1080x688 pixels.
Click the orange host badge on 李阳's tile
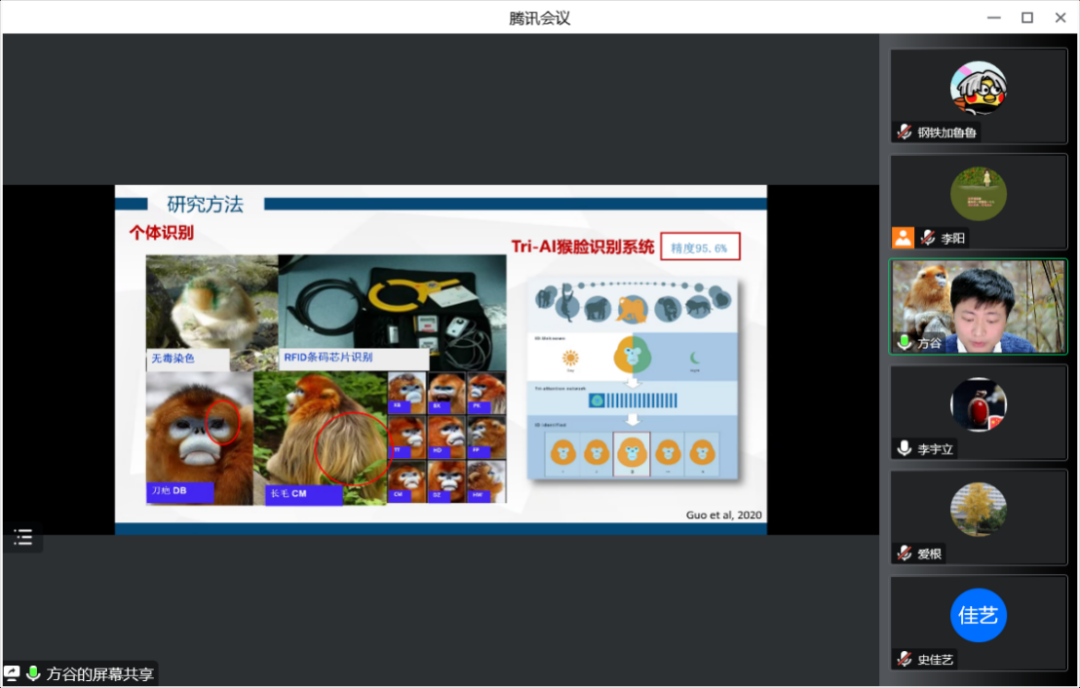(903, 238)
